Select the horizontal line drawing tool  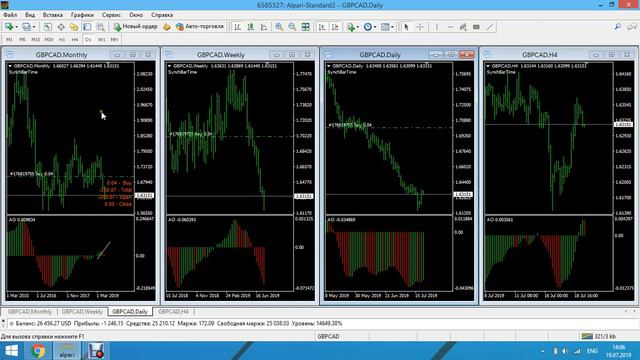coord(450,27)
